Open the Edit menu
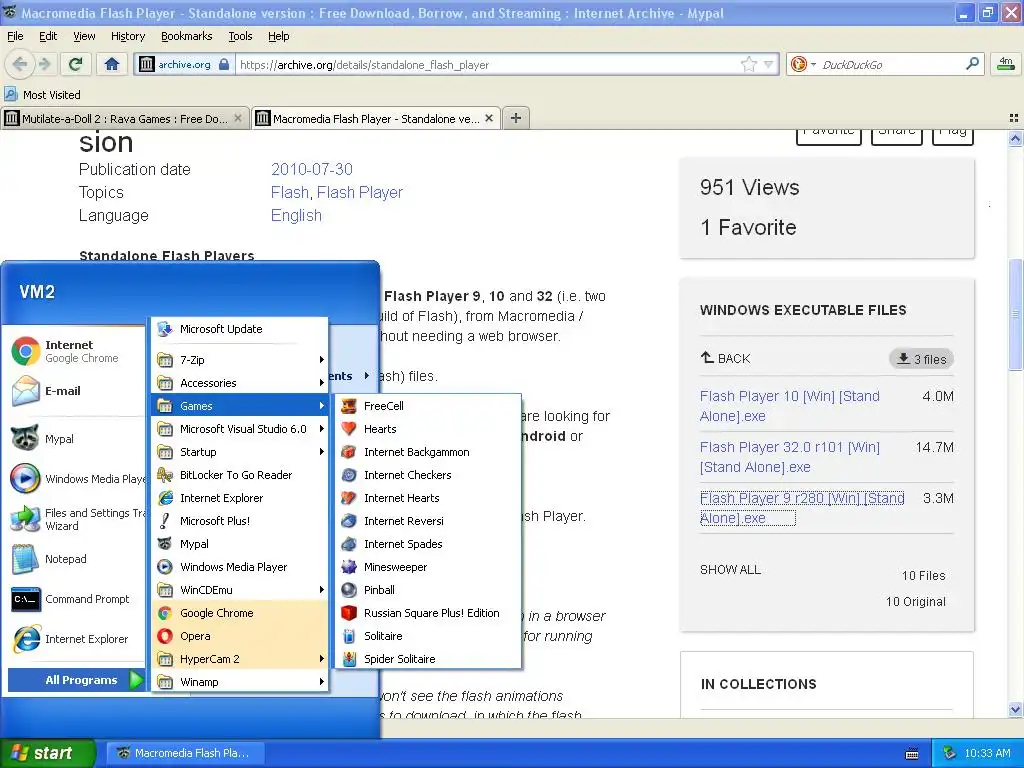This screenshot has width=1024, height=768. [x=48, y=36]
